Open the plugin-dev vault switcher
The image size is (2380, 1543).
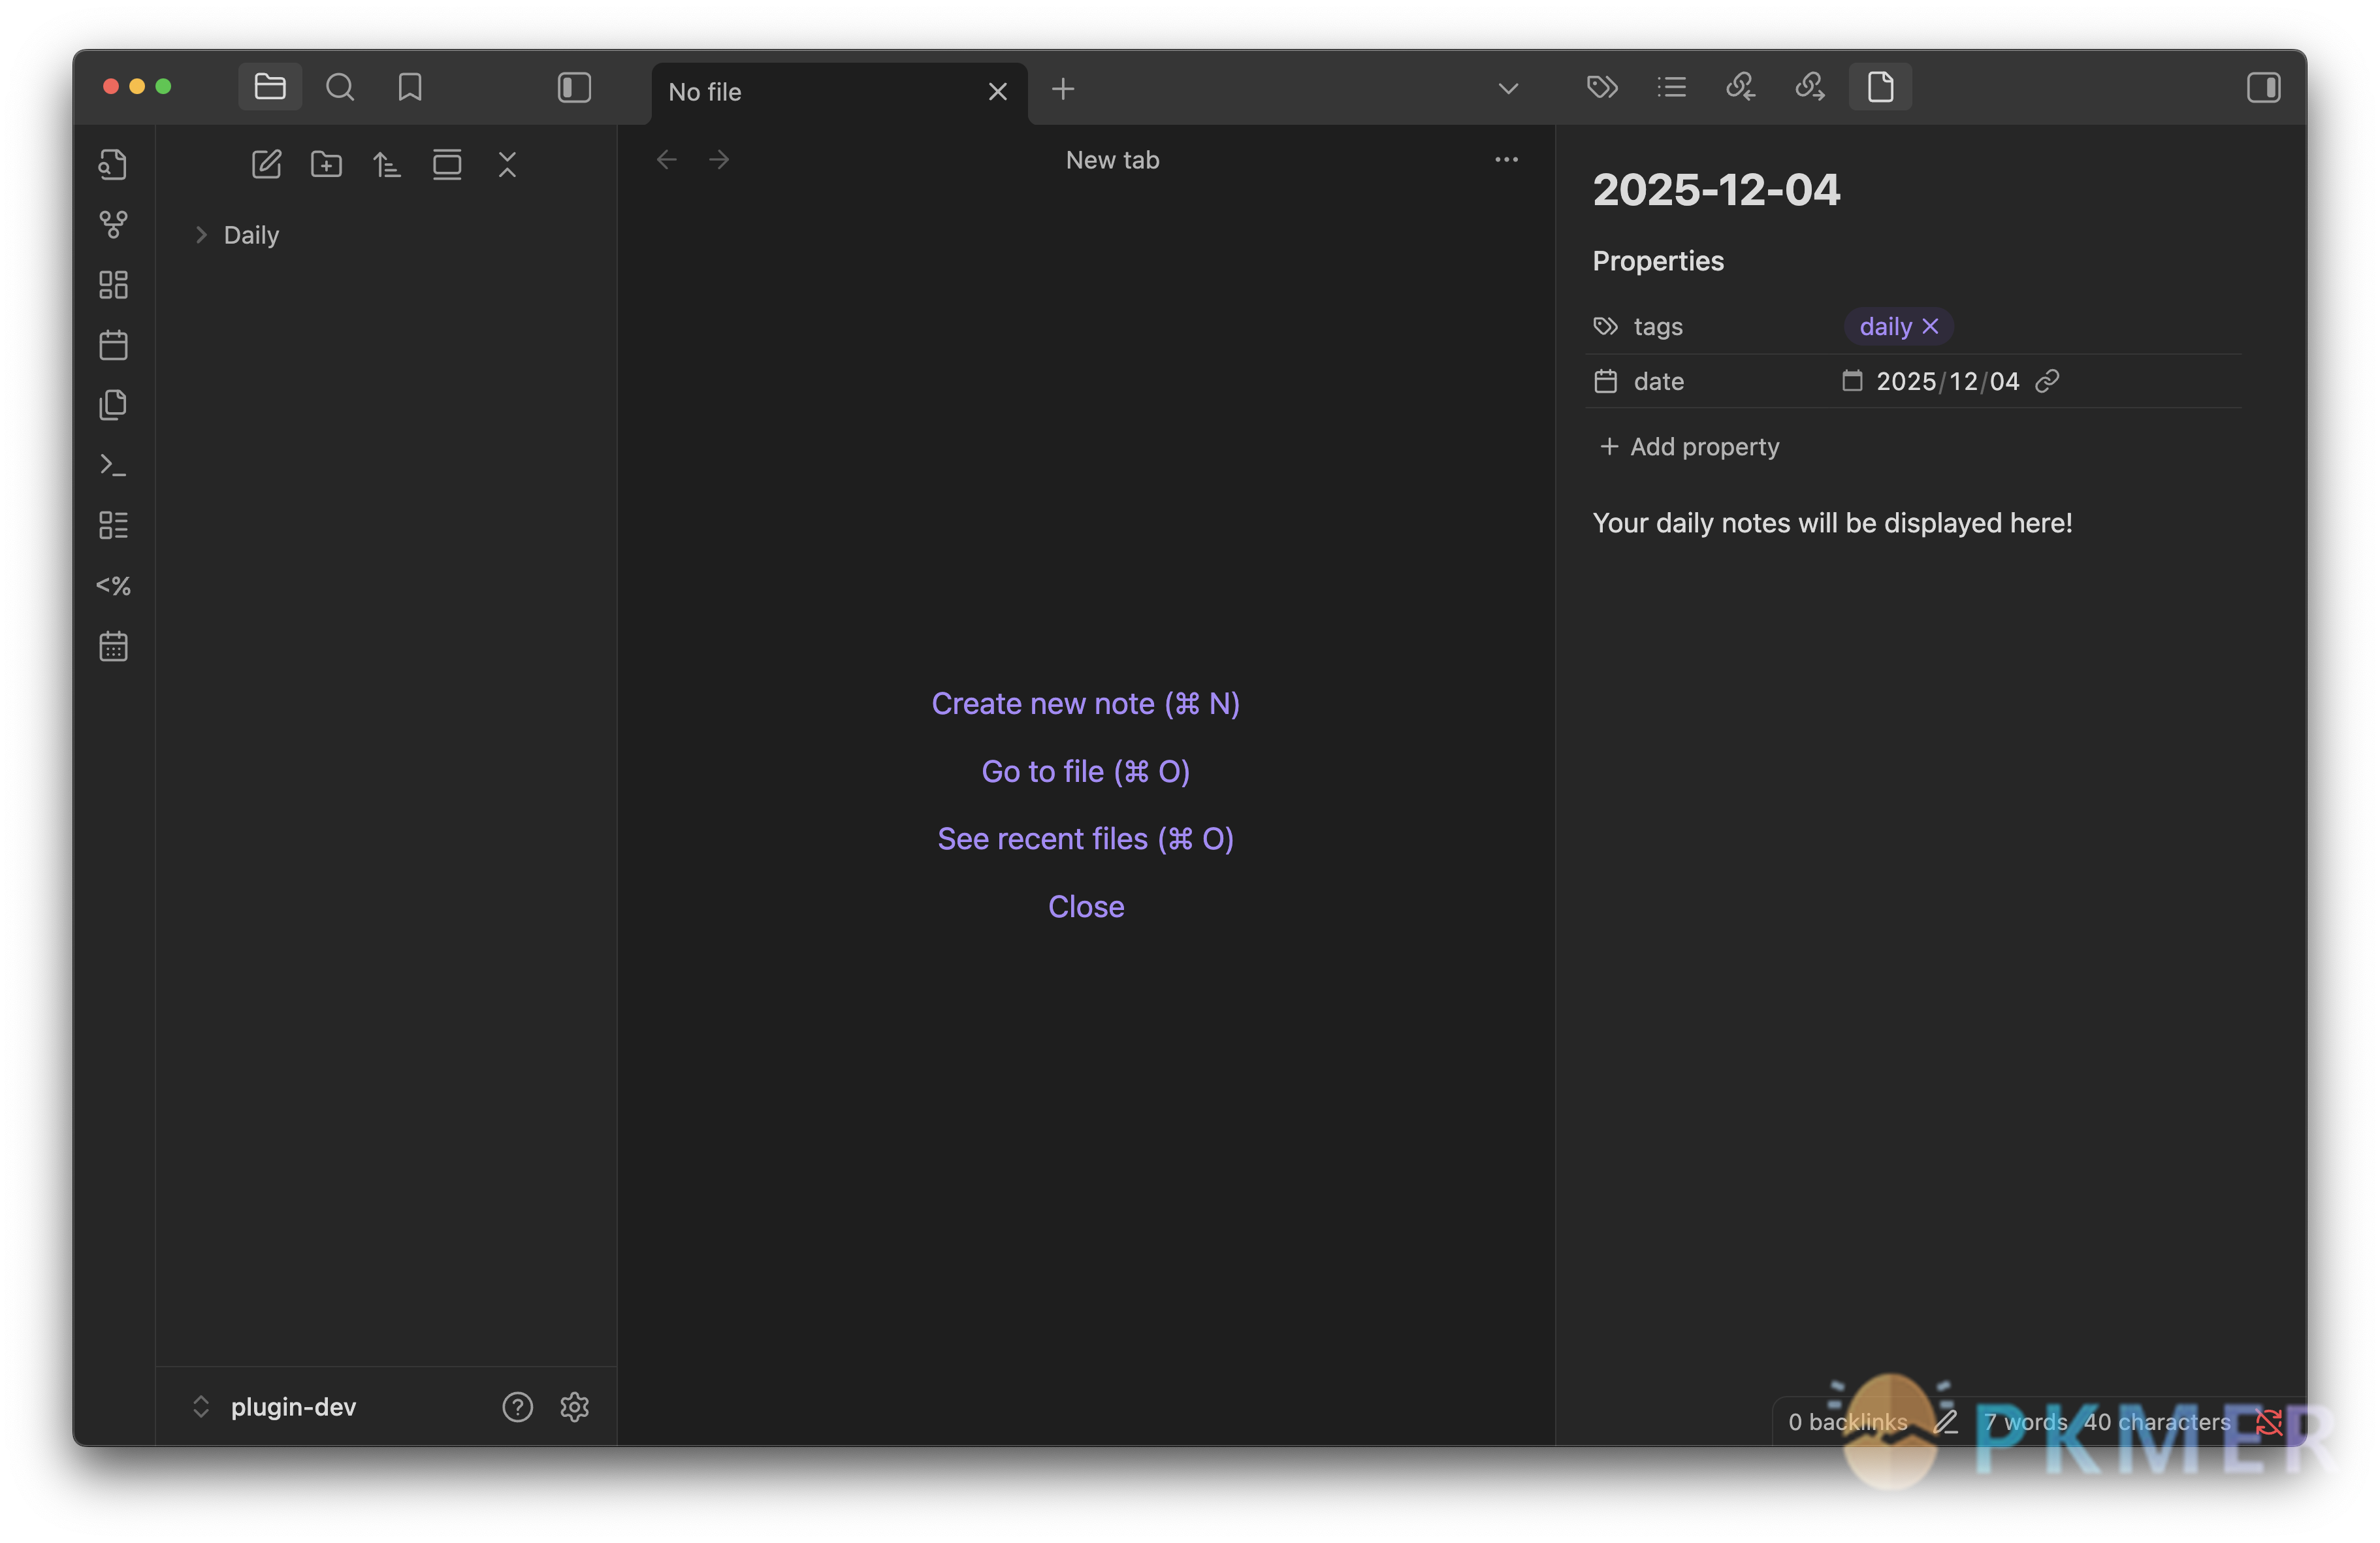pos(274,1407)
